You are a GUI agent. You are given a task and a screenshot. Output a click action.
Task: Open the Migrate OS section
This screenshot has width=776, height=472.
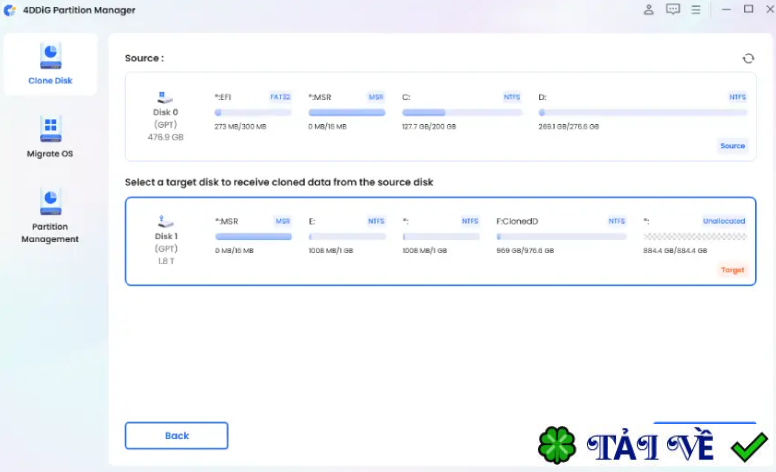tap(50, 137)
